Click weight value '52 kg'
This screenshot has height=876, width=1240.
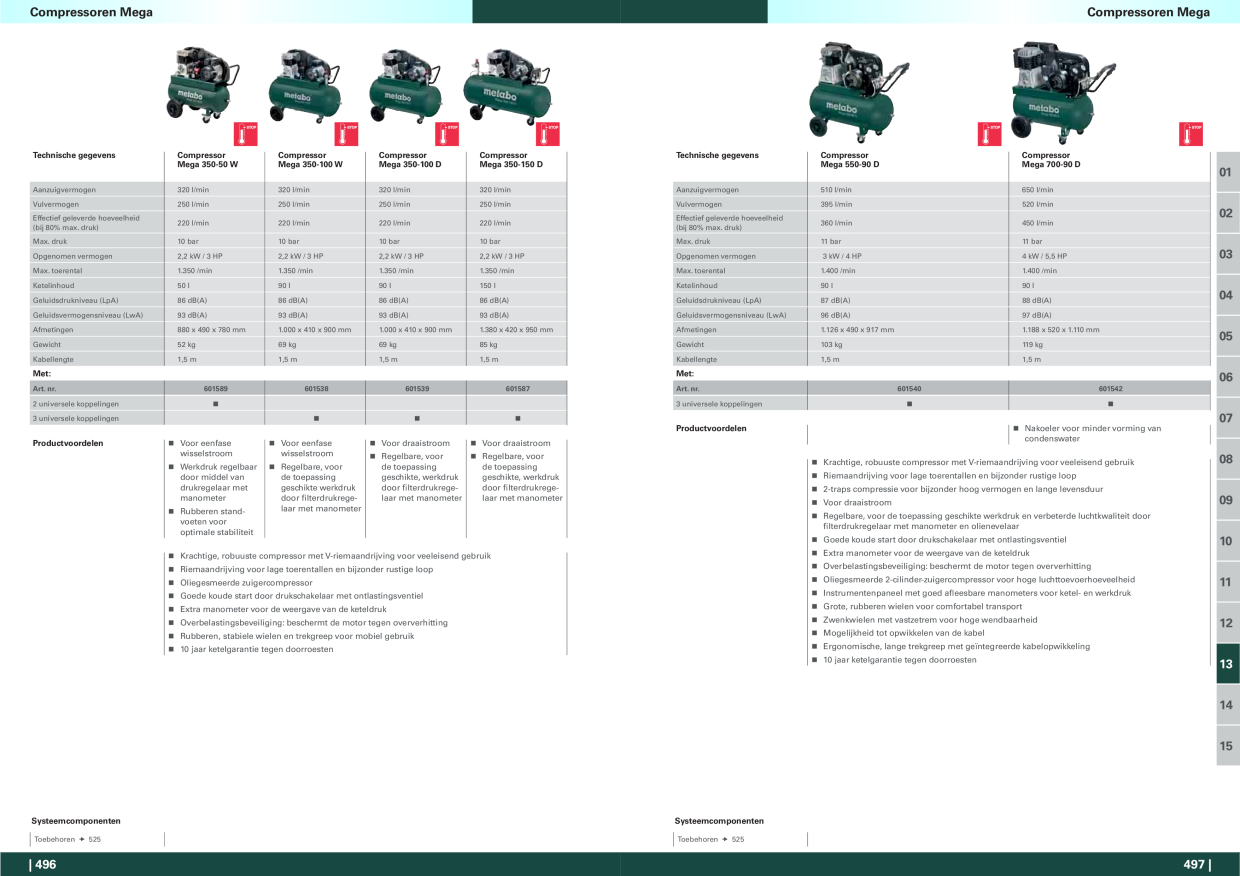pyautogui.click(x=187, y=344)
